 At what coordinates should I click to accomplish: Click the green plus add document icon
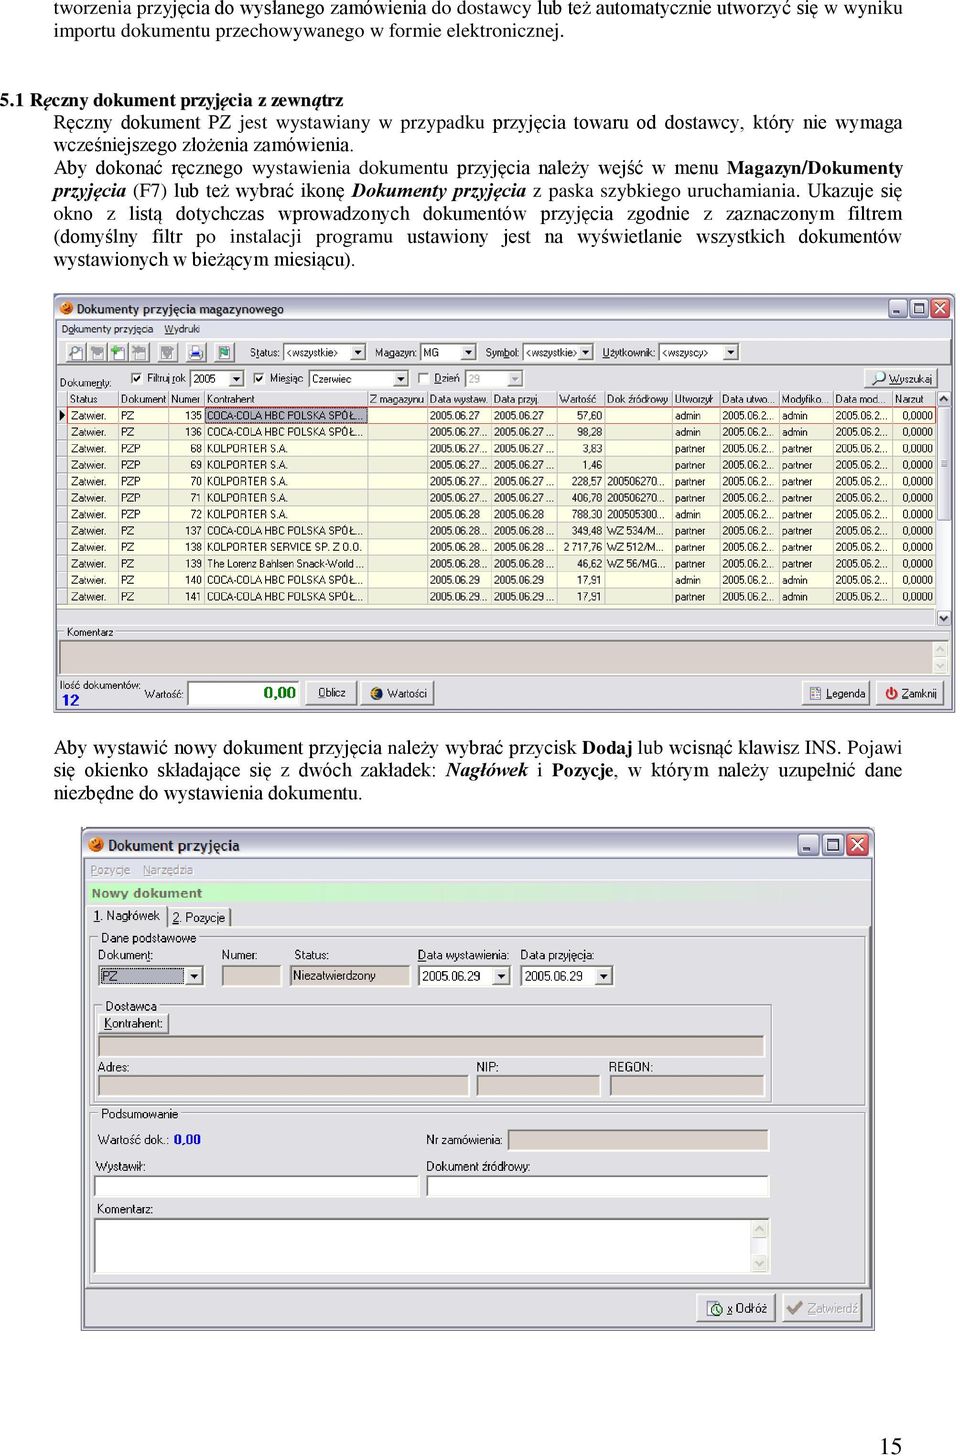(118, 352)
